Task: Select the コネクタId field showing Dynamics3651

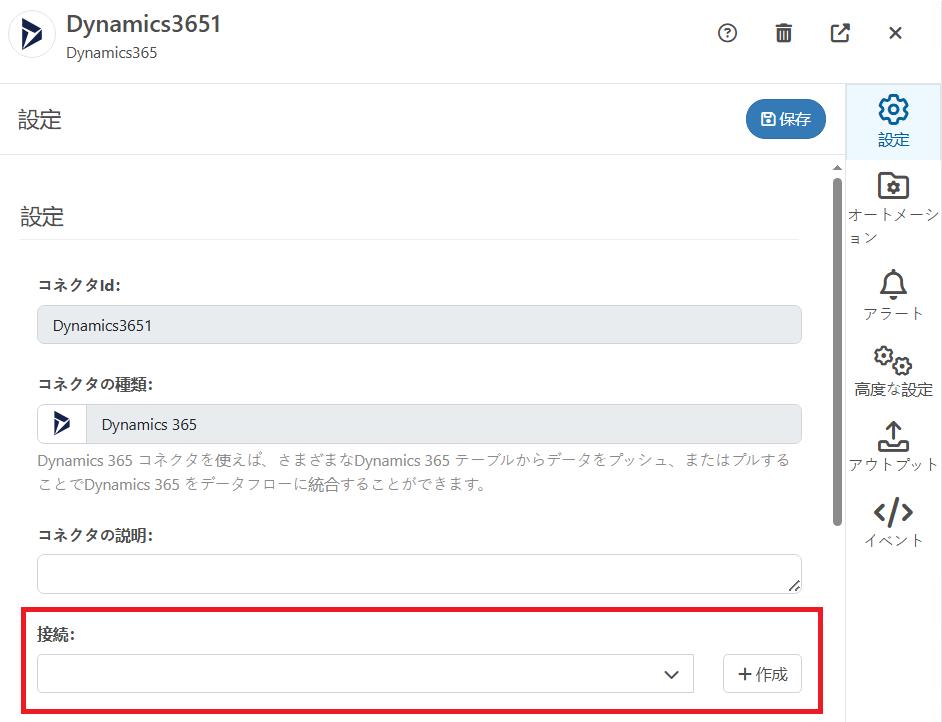Action: click(x=418, y=324)
